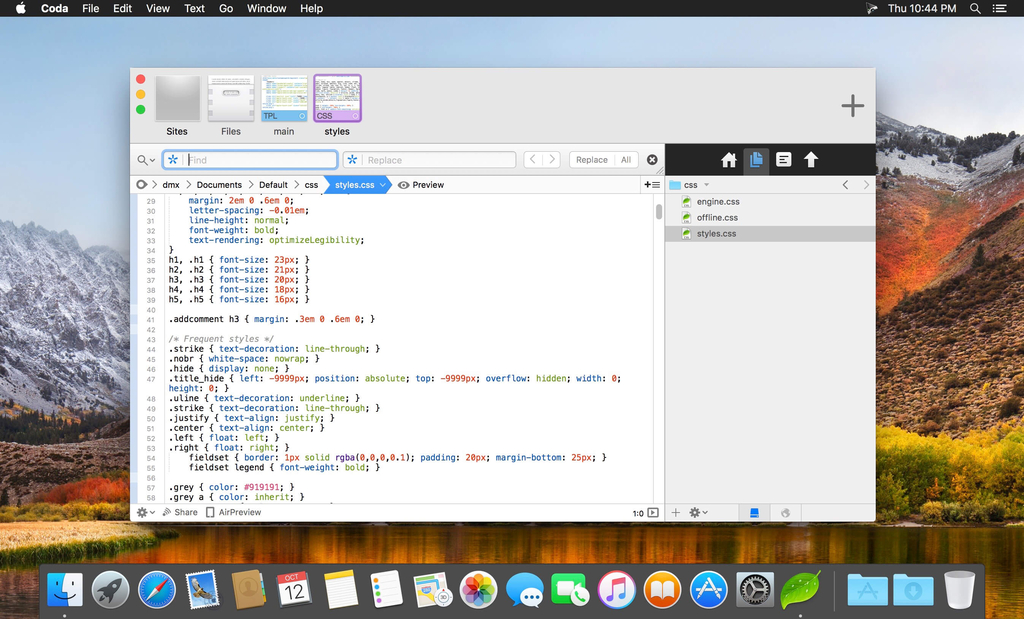Screen dimensions: 1024x619
Task: Click the editor vertical scrollbar
Action: click(x=659, y=212)
